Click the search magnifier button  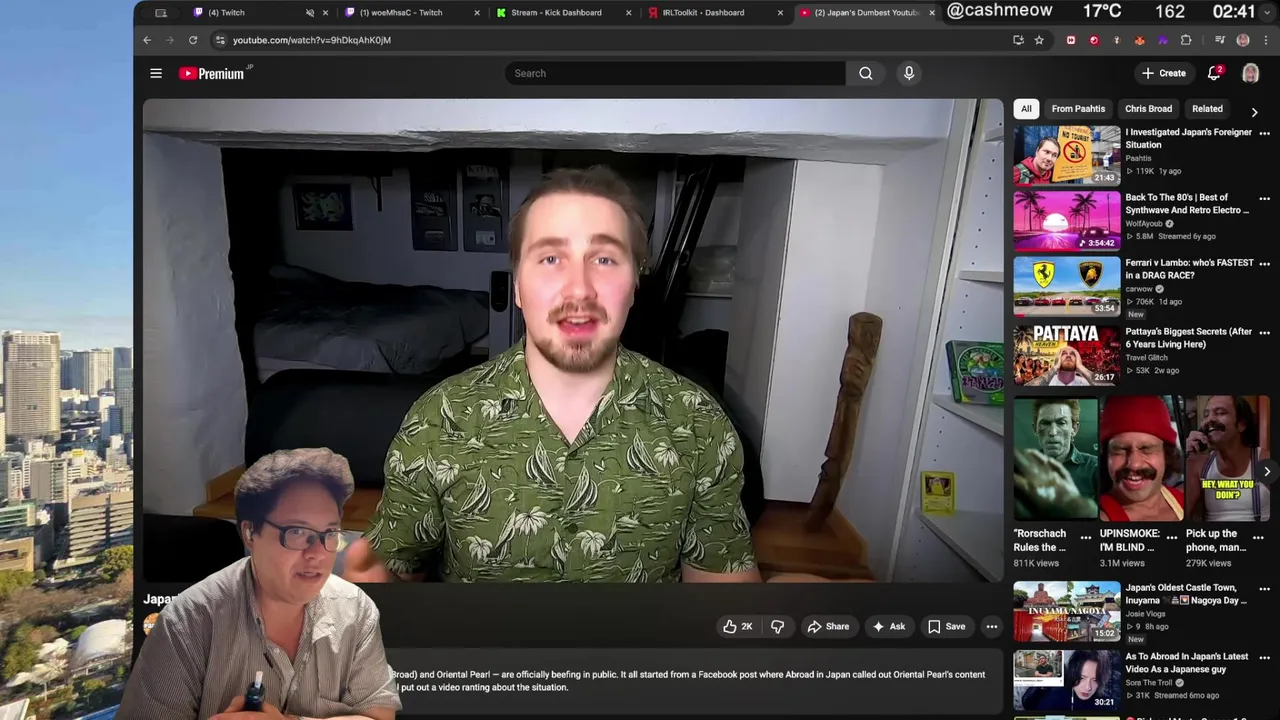point(866,73)
